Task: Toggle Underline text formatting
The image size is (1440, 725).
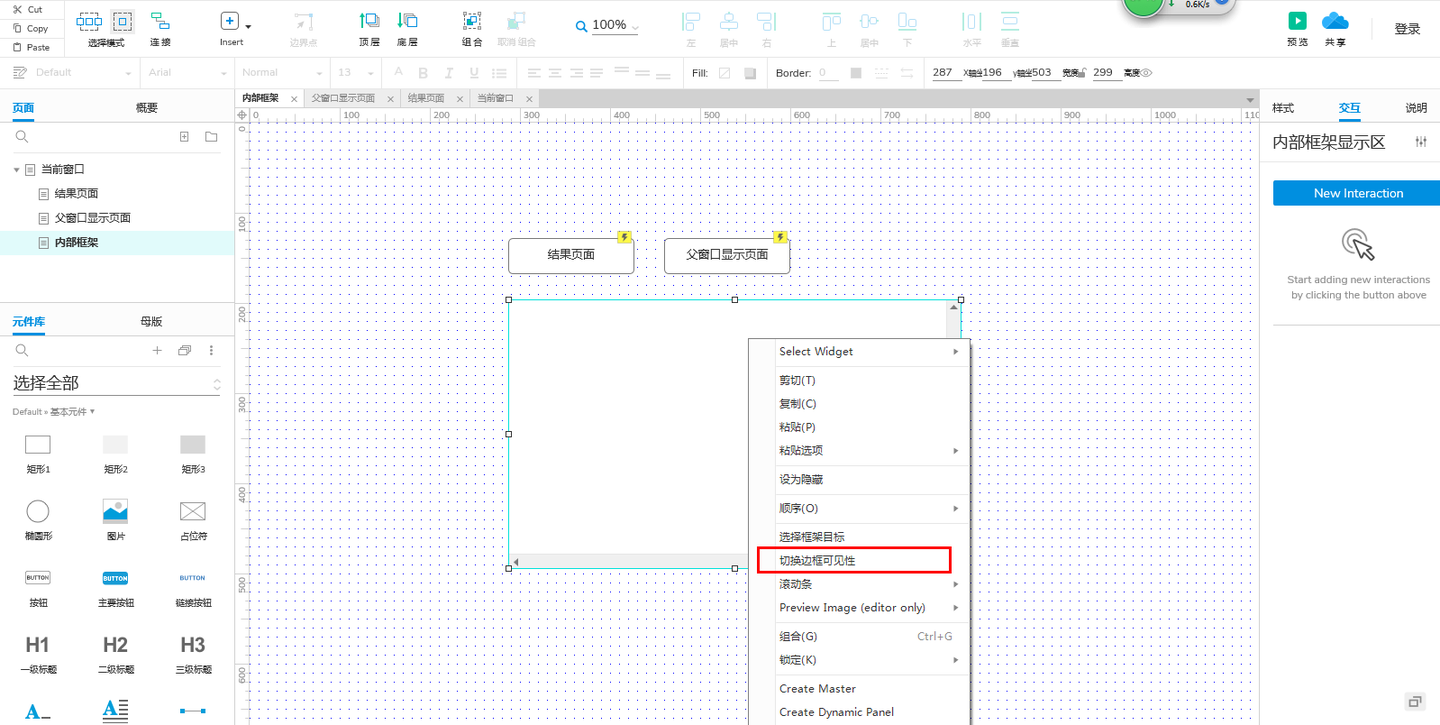Action: [474, 73]
